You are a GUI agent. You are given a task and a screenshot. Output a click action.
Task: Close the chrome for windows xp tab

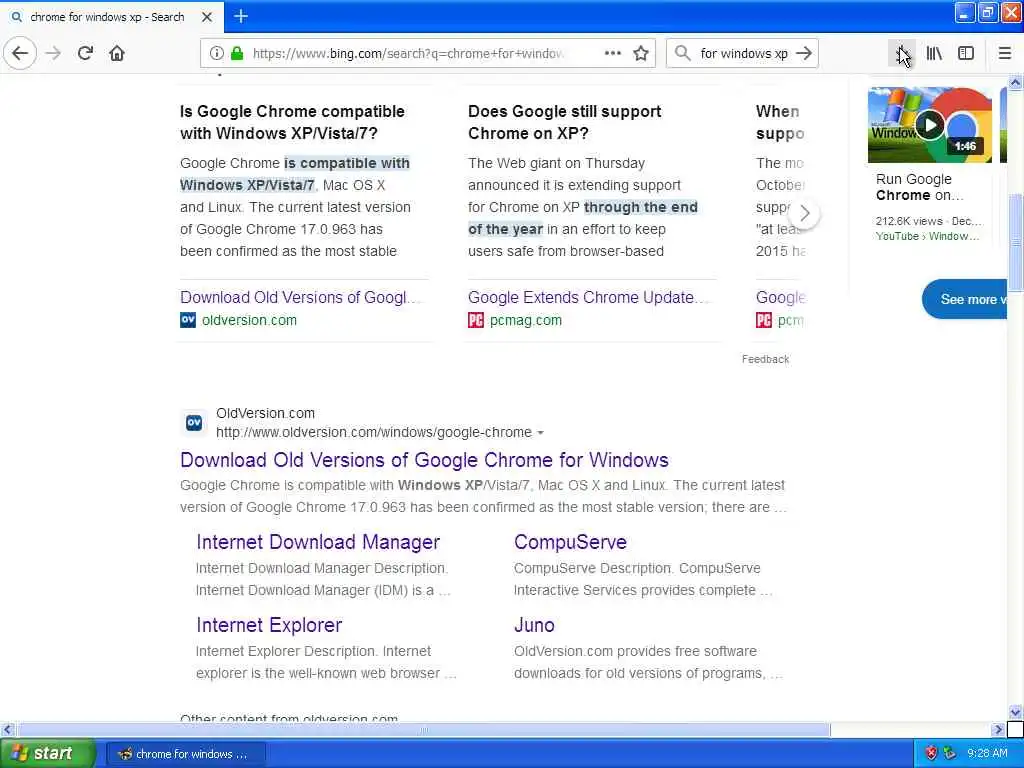click(206, 17)
